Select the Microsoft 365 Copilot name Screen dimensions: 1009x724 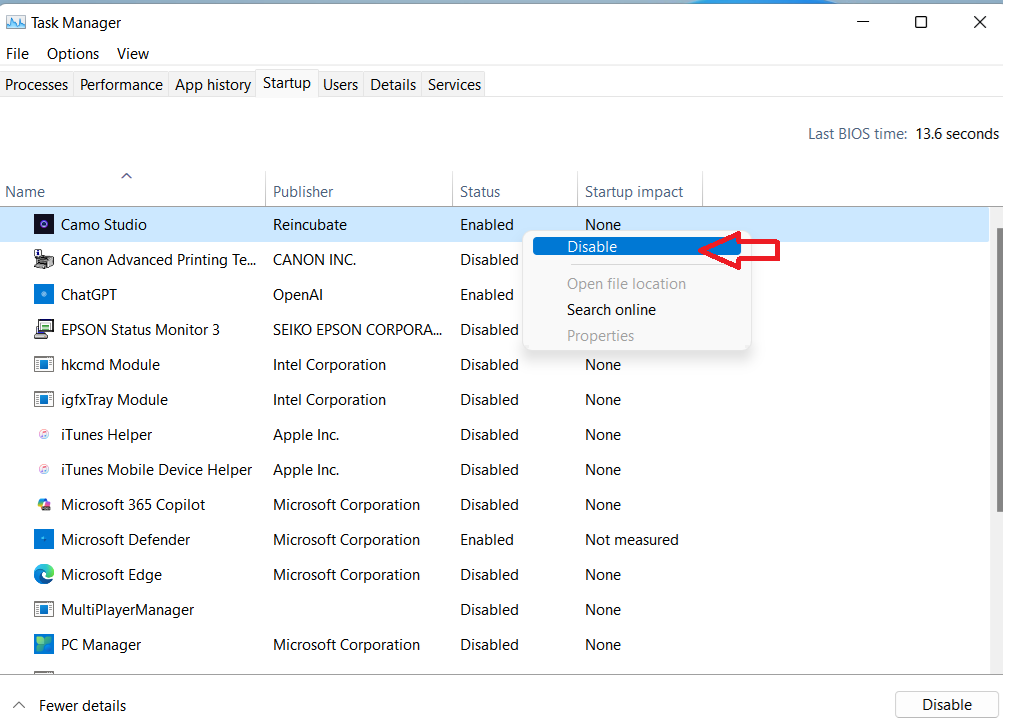click(x=133, y=505)
